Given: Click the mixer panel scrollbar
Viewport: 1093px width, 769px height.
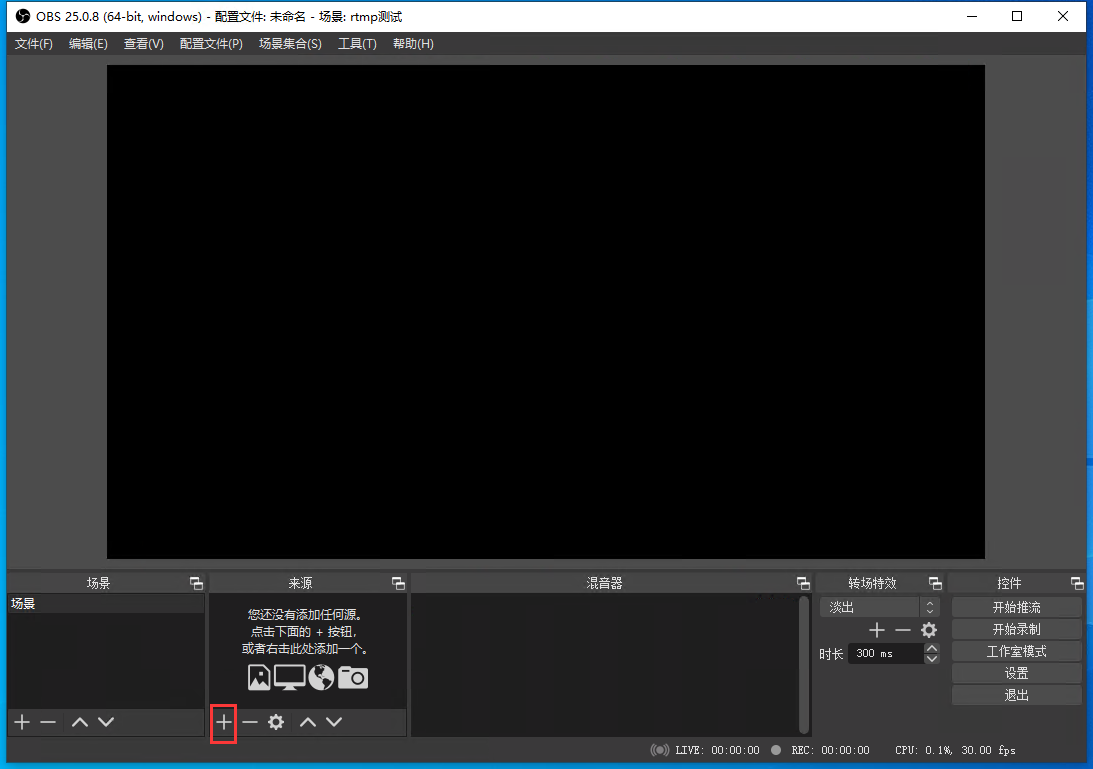Looking at the screenshot, I should [804, 664].
